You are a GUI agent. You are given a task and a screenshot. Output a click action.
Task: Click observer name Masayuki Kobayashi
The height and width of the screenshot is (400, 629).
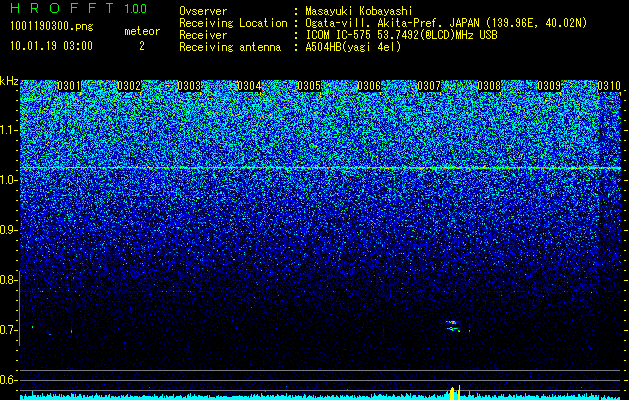(359, 11)
